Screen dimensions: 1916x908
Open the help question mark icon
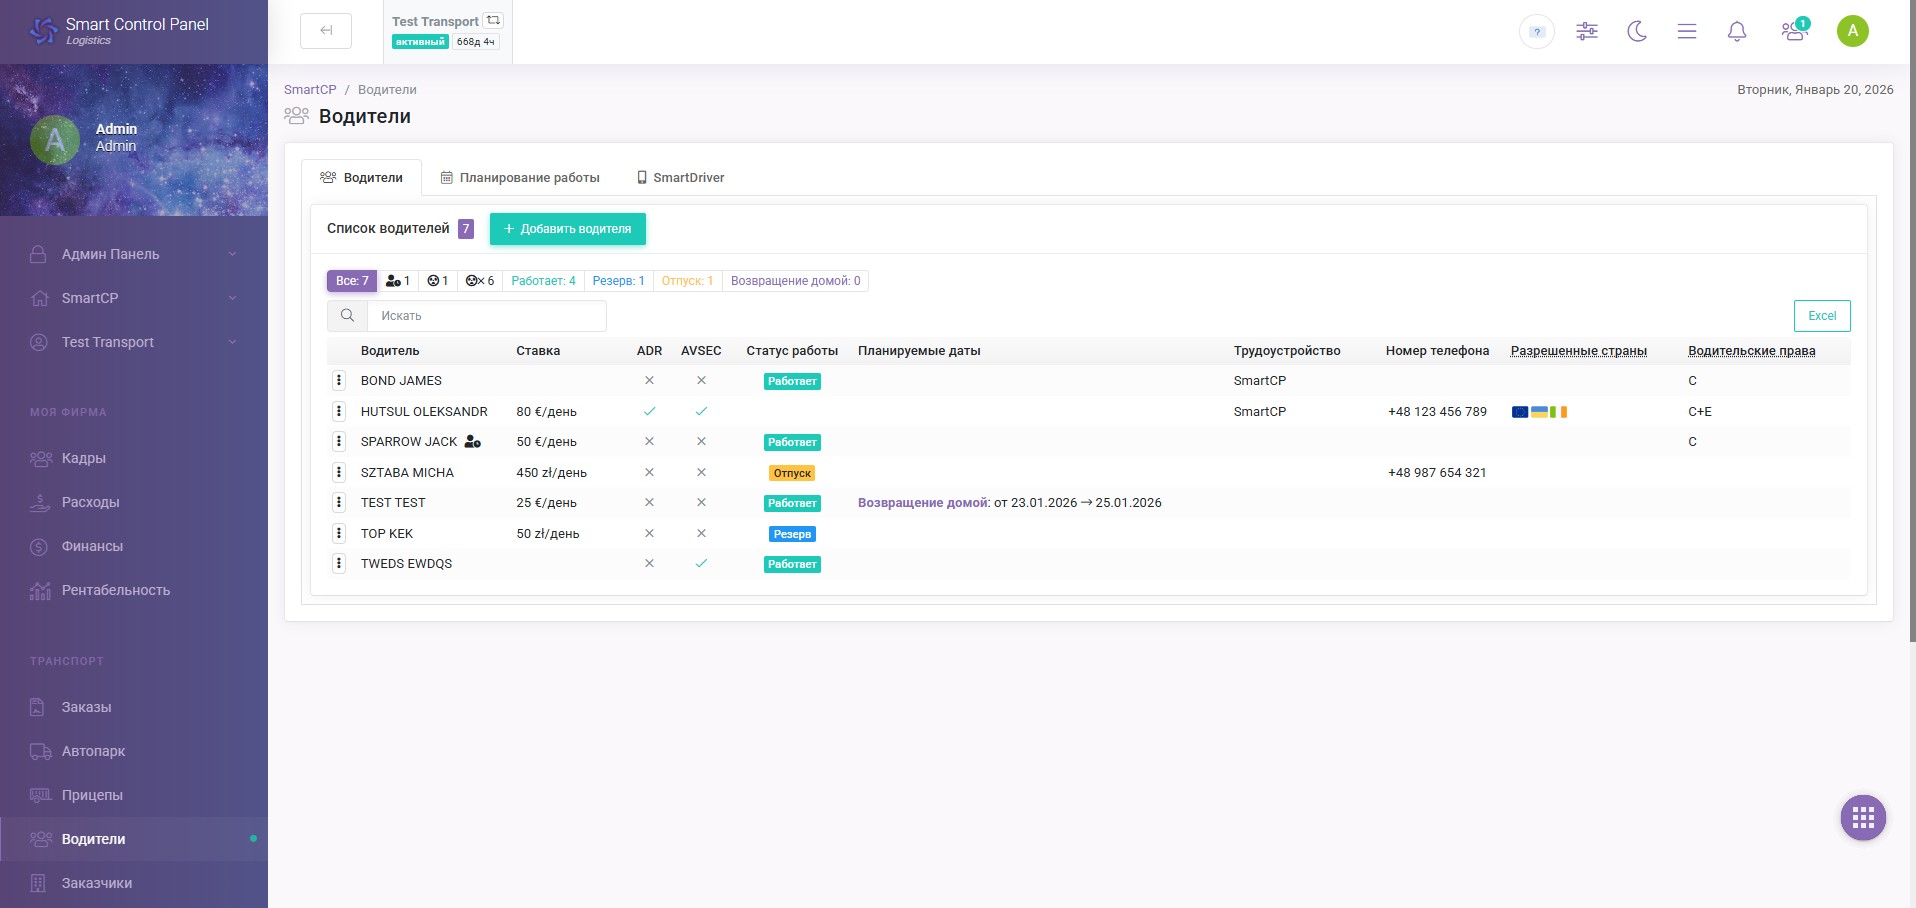point(1537,32)
